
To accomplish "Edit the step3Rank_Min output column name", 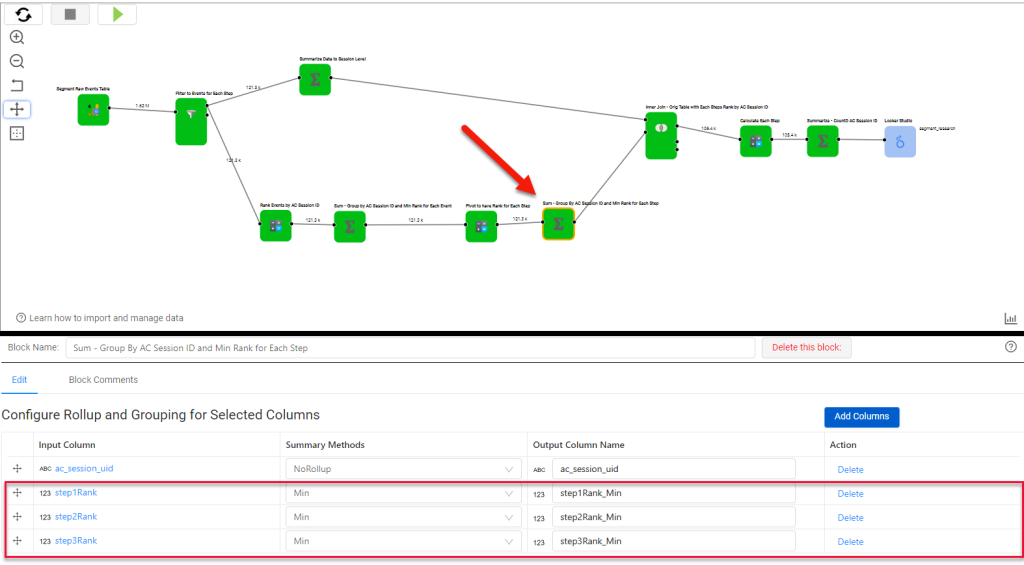I will [x=673, y=541].
